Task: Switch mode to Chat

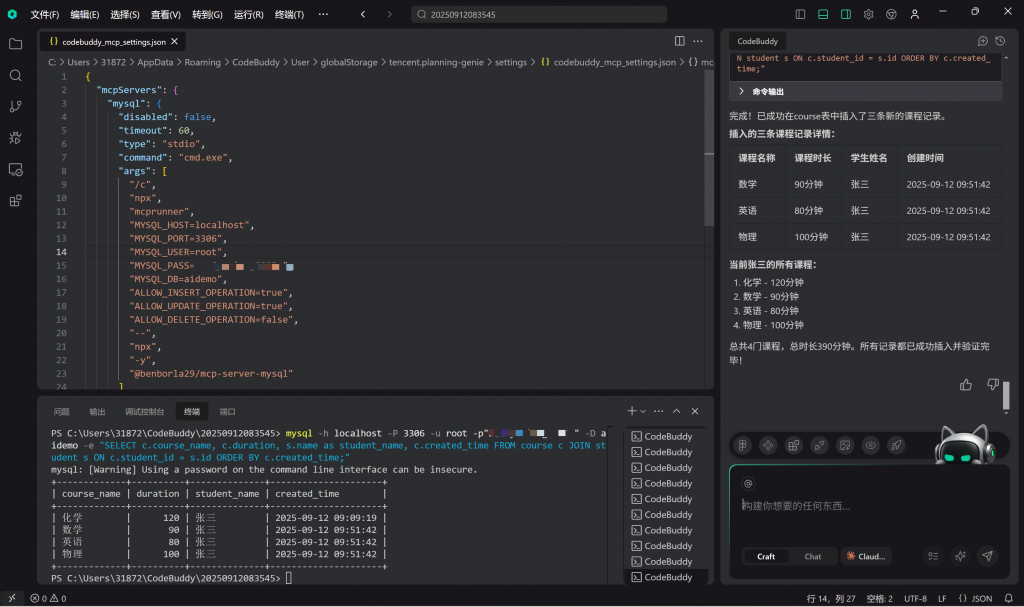Action: 813,556
